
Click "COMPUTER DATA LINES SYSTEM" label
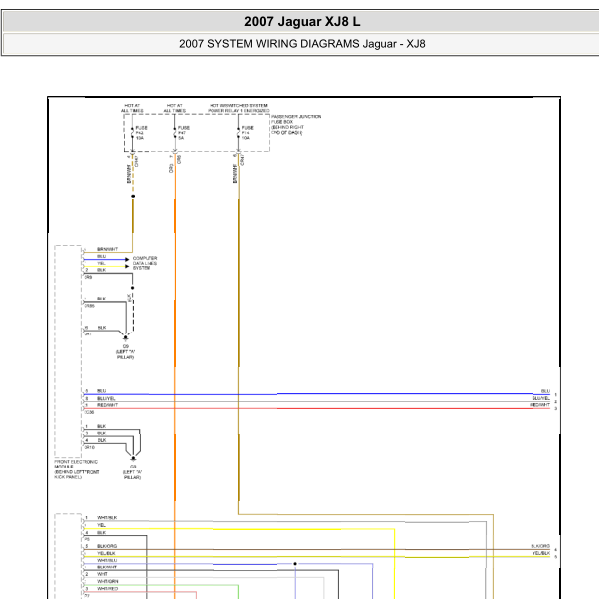(145, 263)
